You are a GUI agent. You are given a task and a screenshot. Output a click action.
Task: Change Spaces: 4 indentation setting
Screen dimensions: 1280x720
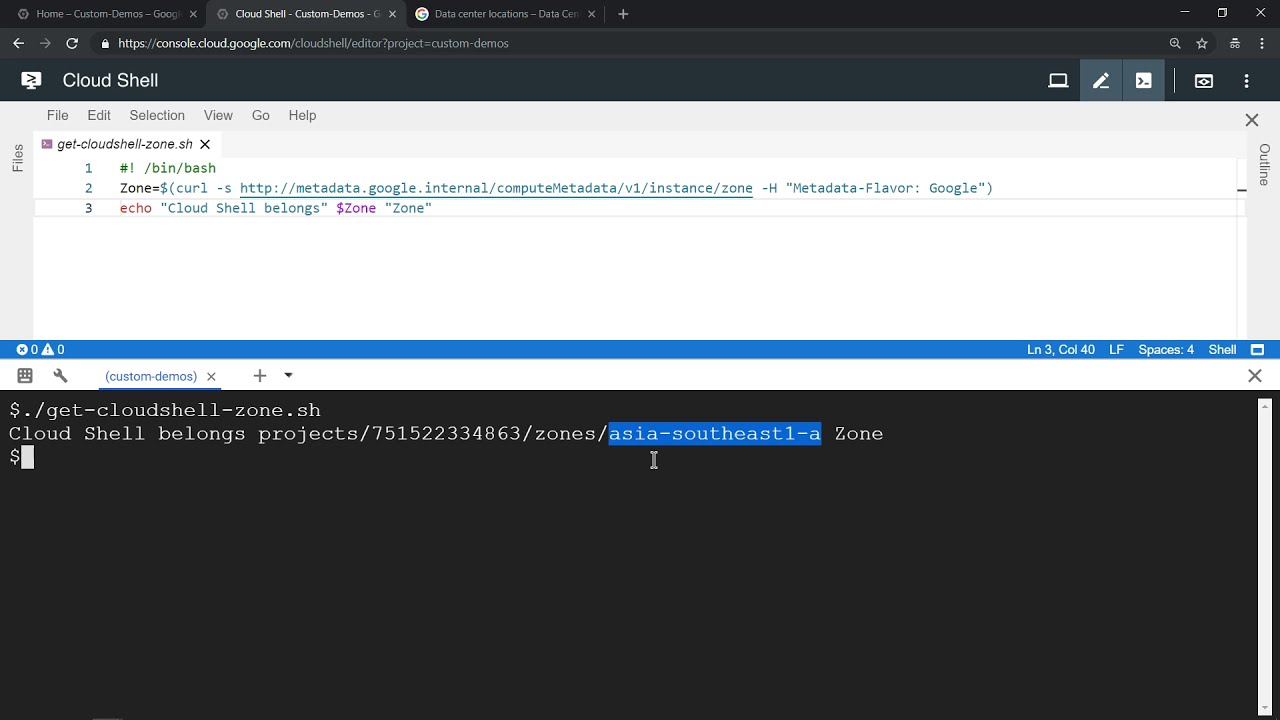click(1166, 350)
